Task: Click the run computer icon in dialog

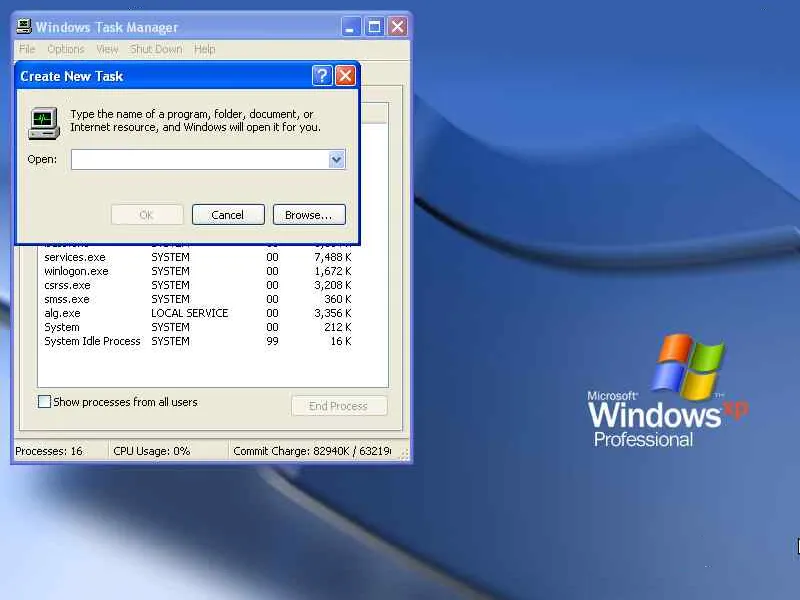Action: coord(44,123)
